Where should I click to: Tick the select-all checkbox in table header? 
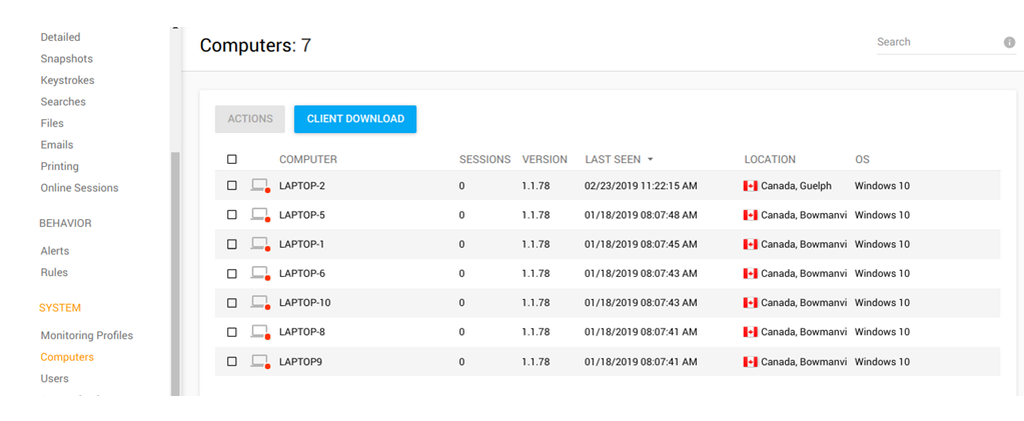pos(232,159)
